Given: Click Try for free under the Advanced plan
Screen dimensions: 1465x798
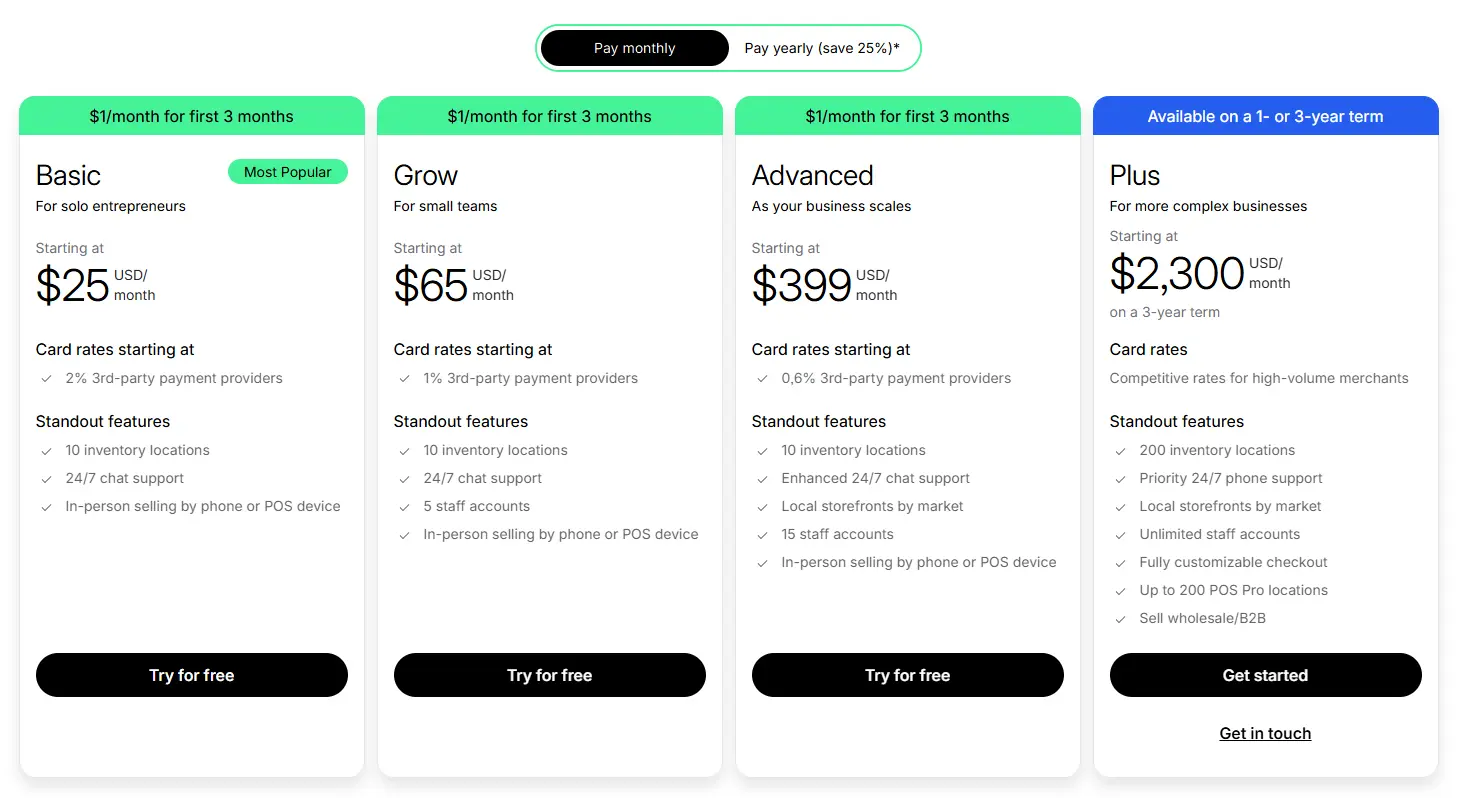Looking at the screenshot, I should (x=907, y=675).
